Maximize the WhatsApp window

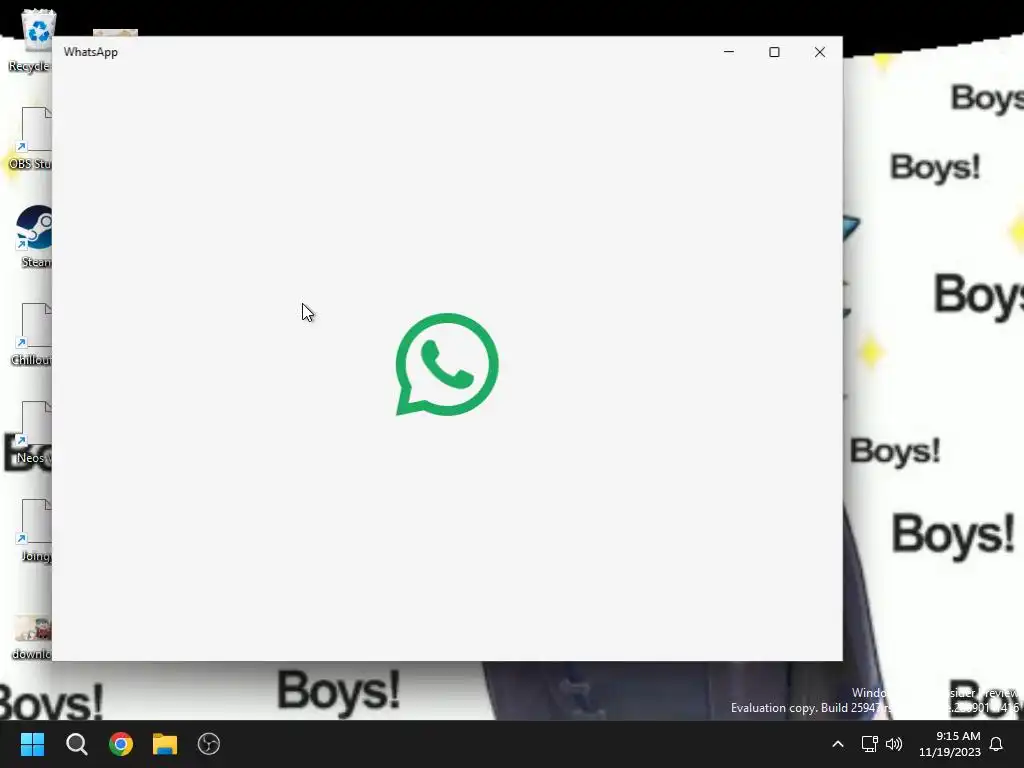pos(775,52)
